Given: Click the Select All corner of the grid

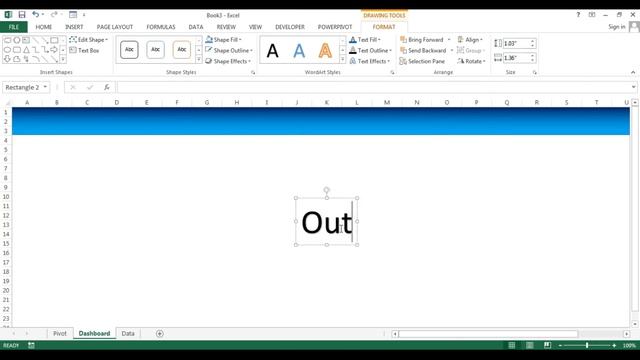Looking at the screenshot, I should (x=6, y=102).
